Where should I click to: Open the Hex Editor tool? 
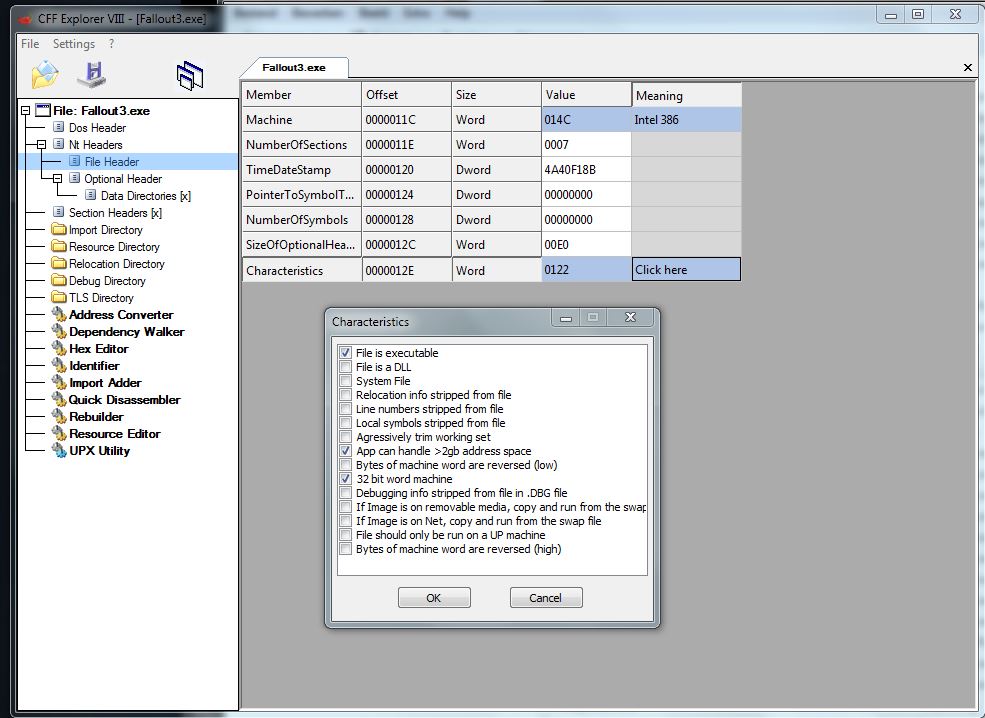click(x=99, y=348)
